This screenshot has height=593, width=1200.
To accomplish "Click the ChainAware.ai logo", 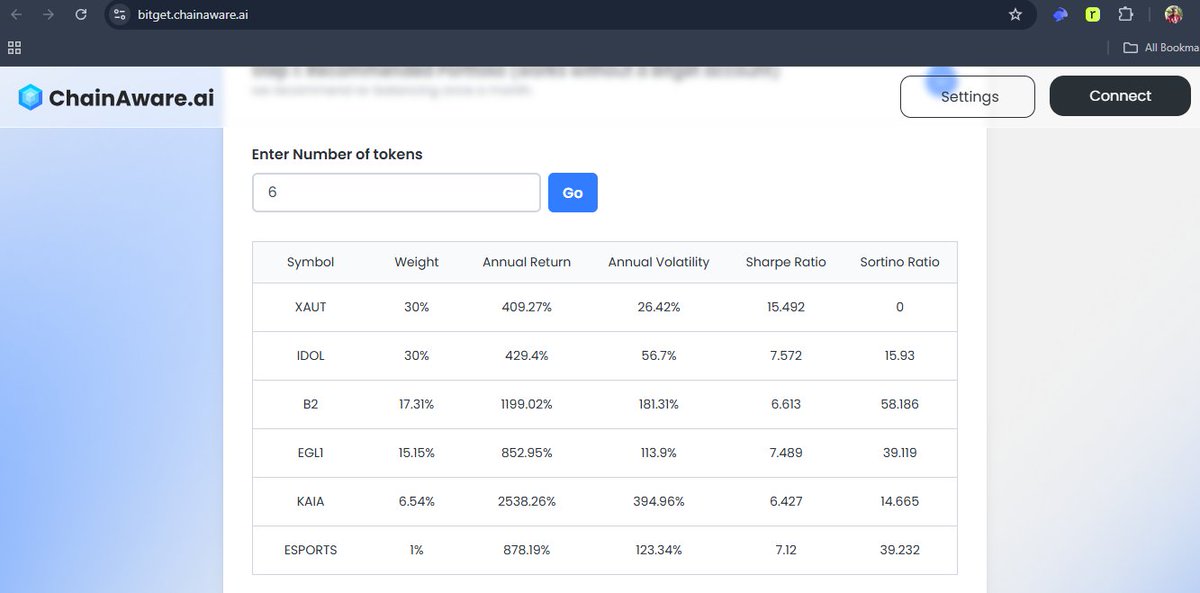I will (116, 97).
